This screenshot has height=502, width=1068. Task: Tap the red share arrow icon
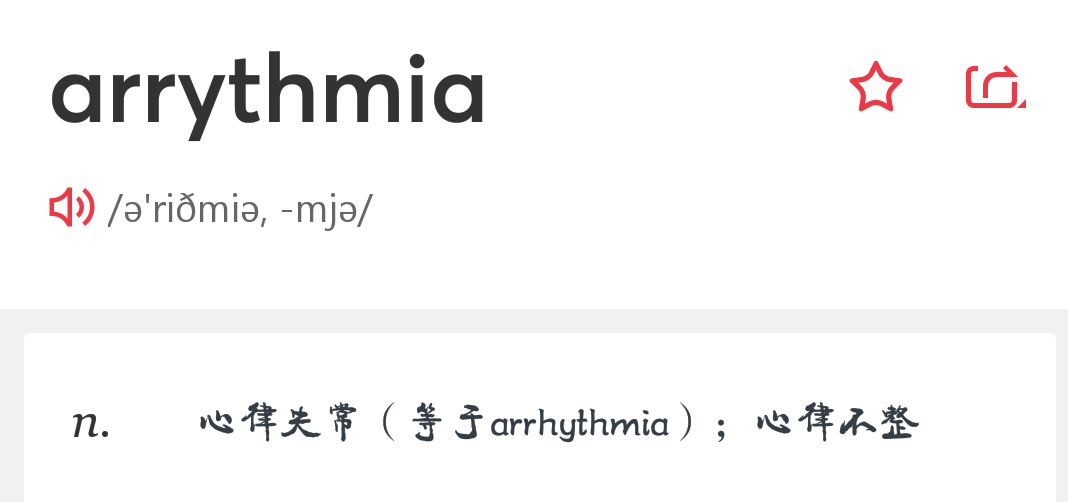pyautogui.click(x=995, y=87)
